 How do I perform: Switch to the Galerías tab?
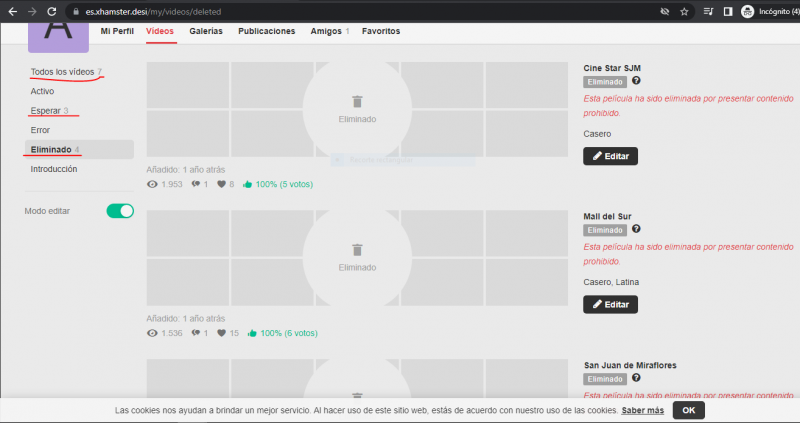(206, 31)
